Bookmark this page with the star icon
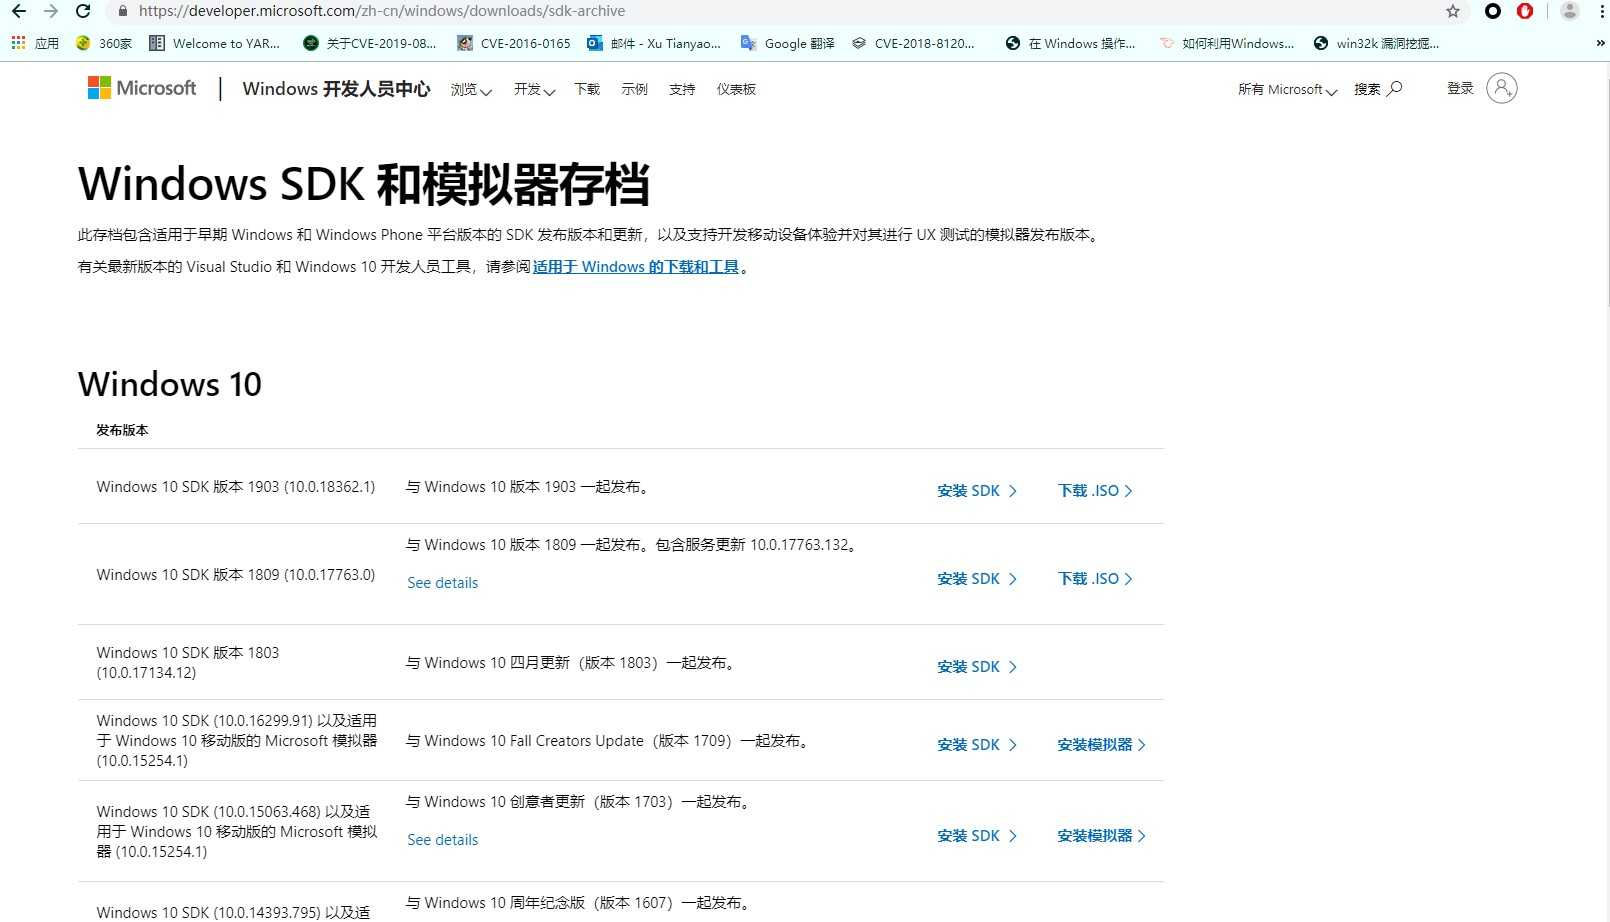Image resolution: width=1610 pixels, height=922 pixels. click(x=1453, y=11)
